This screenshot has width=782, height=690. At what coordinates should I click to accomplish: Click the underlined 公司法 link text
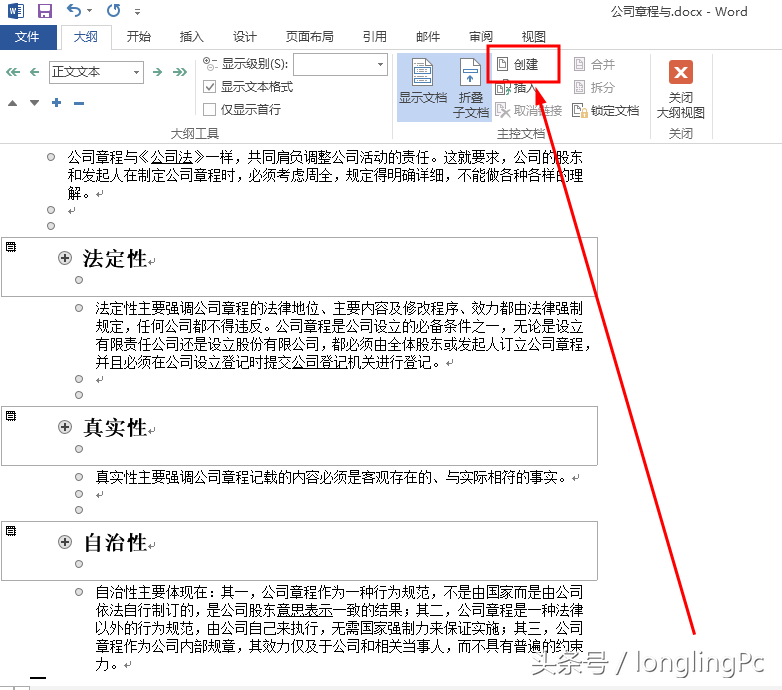(x=172, y=158)
